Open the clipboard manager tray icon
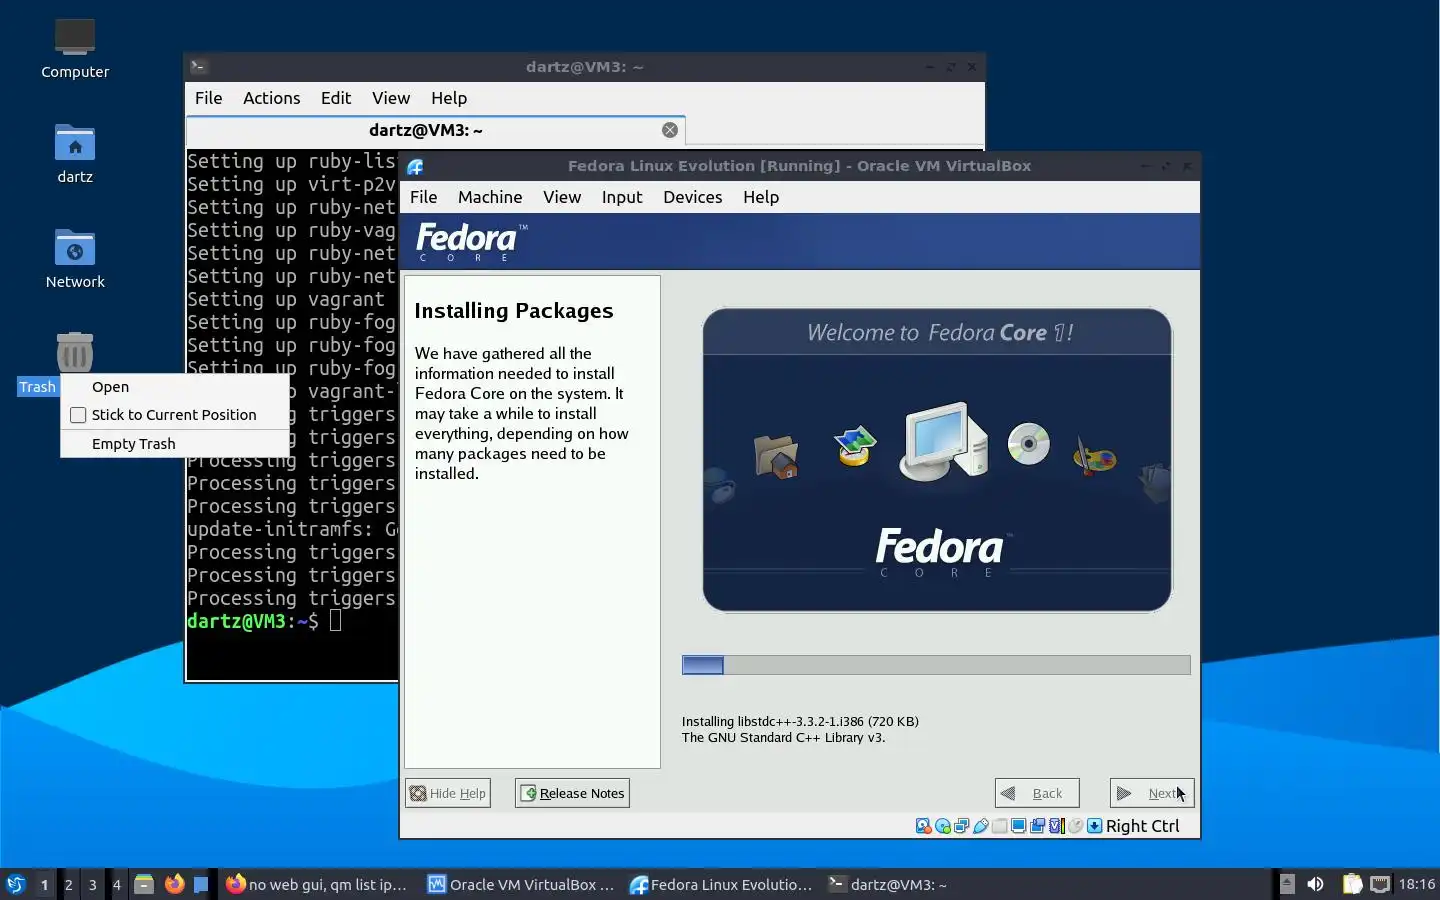1440x900 pixels. tap(1352, 884)
